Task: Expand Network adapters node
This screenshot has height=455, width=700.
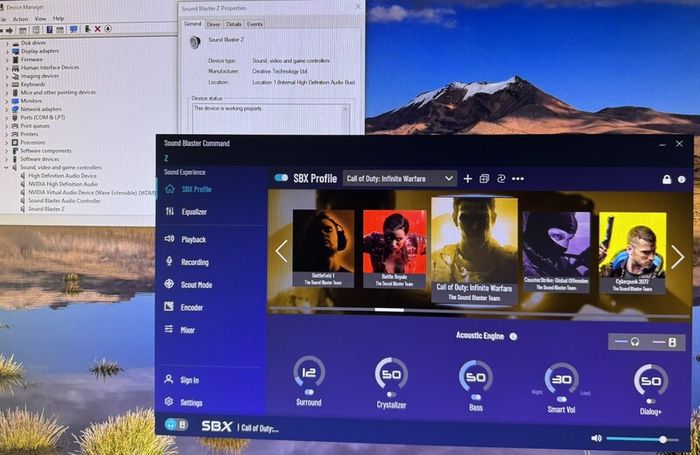Action: [x=6, y=109]
